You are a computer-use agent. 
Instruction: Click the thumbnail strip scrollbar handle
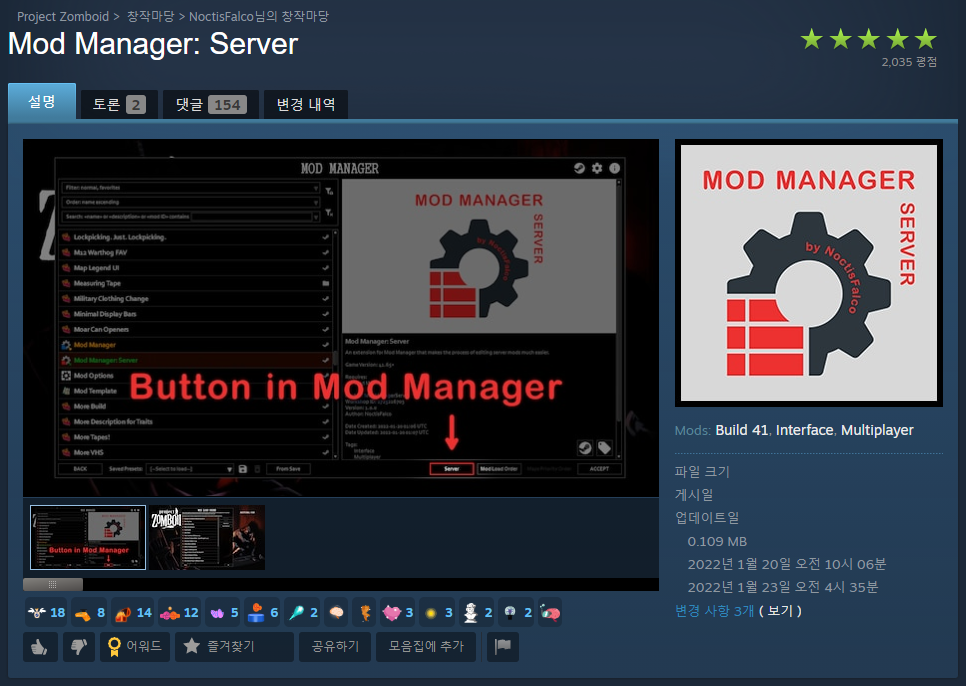[53, 584]
